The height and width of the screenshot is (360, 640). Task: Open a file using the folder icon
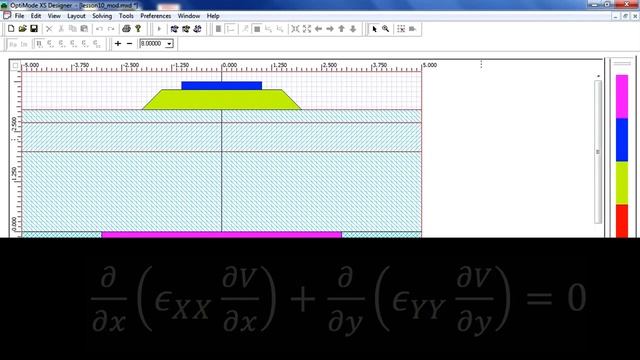pyautogui.click(x=22, y=29)
